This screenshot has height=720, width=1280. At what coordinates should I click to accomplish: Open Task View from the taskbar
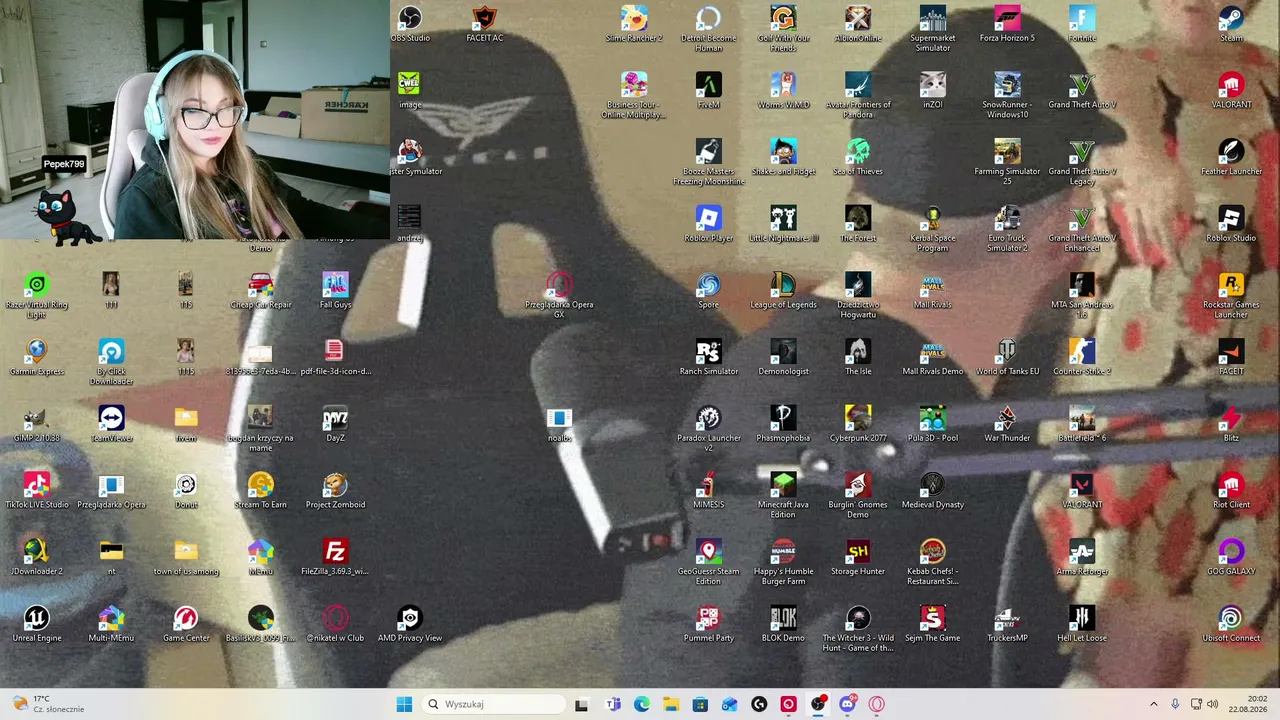(581, 704)
